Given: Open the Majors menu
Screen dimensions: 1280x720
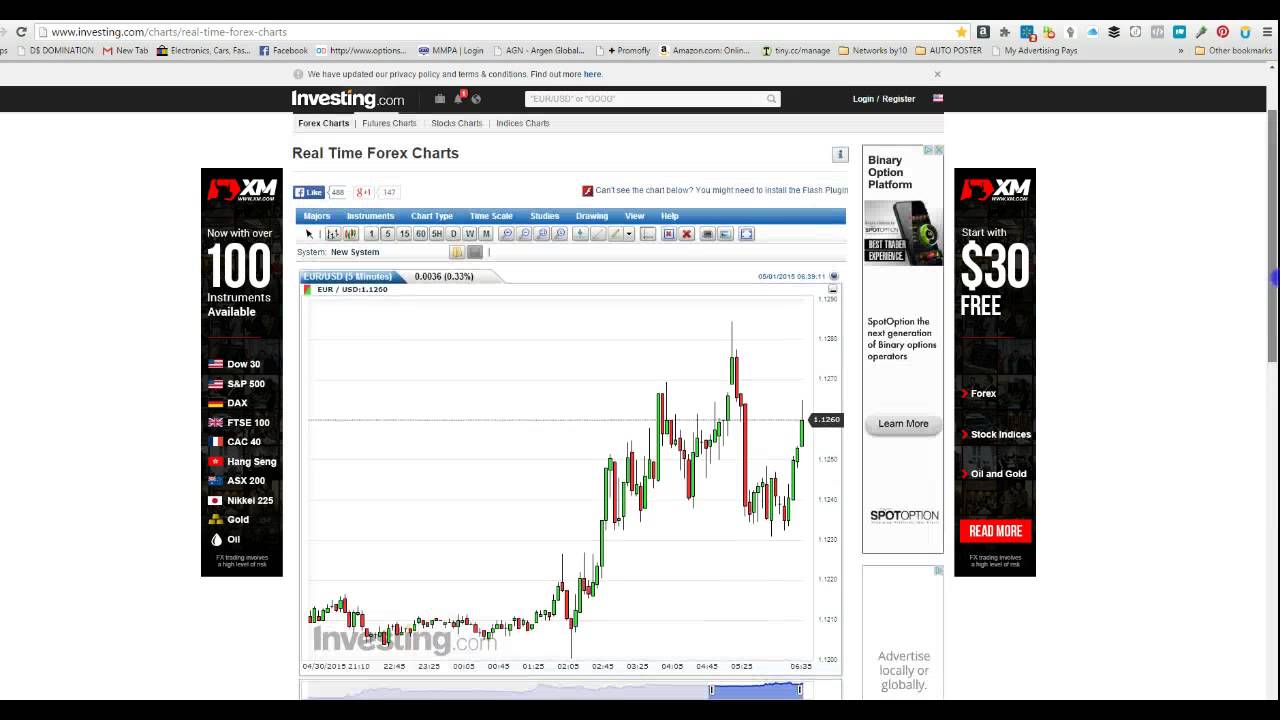Looking at the screenshot, I should 317,216.
